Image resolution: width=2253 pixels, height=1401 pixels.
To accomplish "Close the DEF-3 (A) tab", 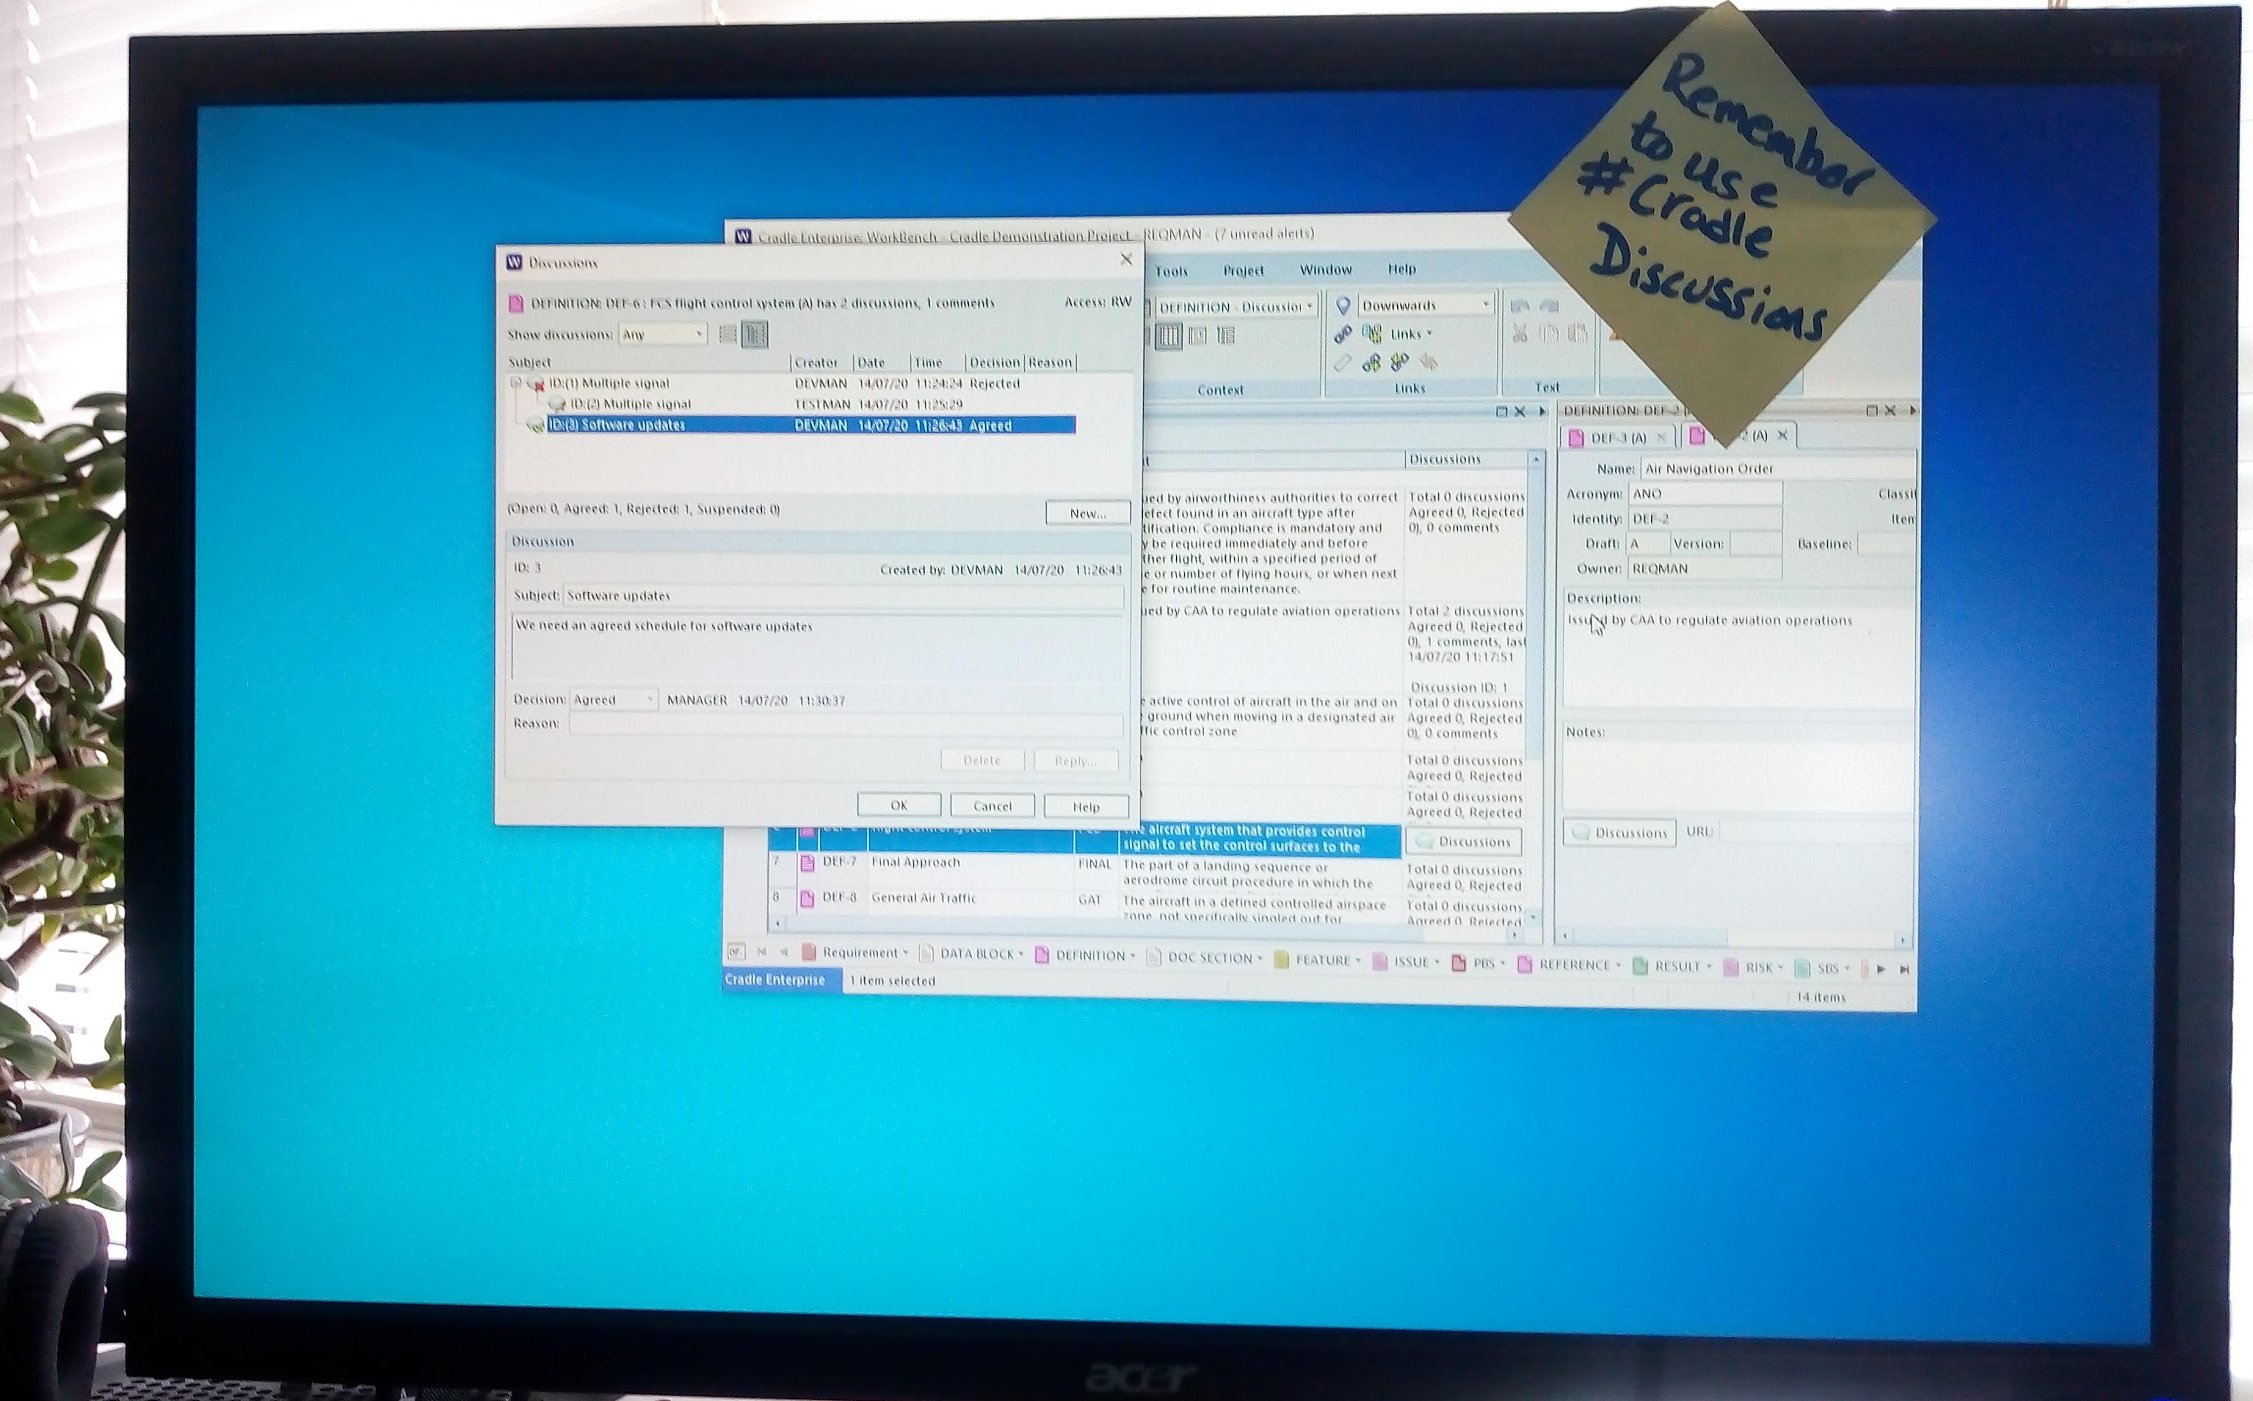I will click(1661, 437).
